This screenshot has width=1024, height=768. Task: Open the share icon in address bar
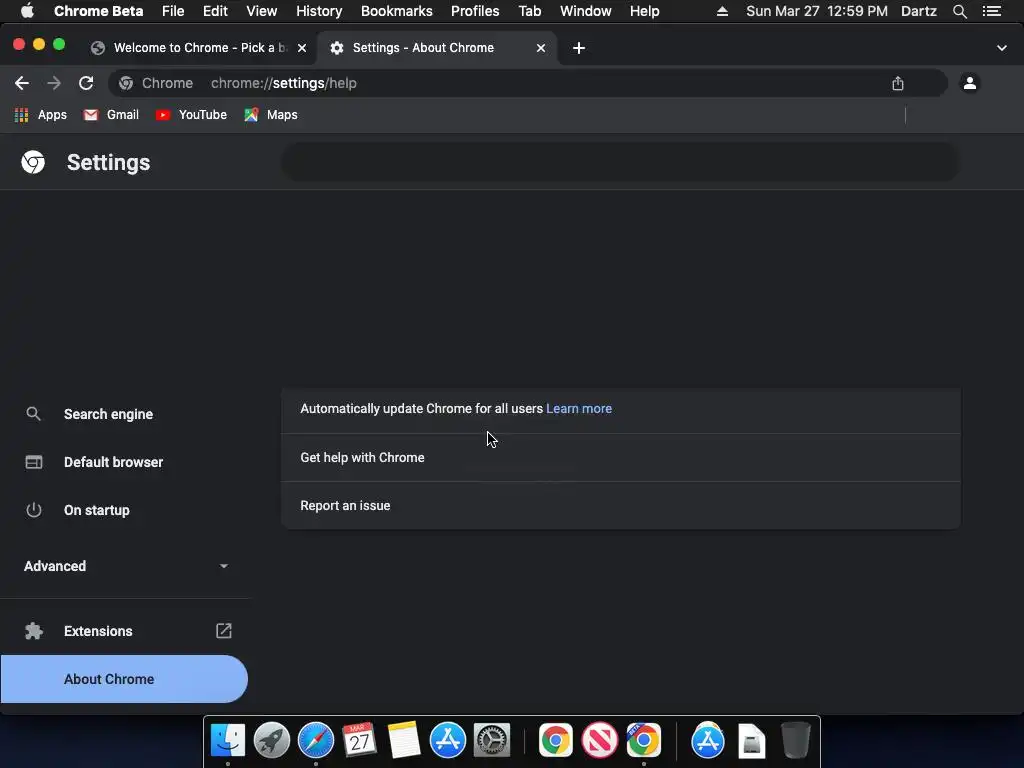click(898, 83)
